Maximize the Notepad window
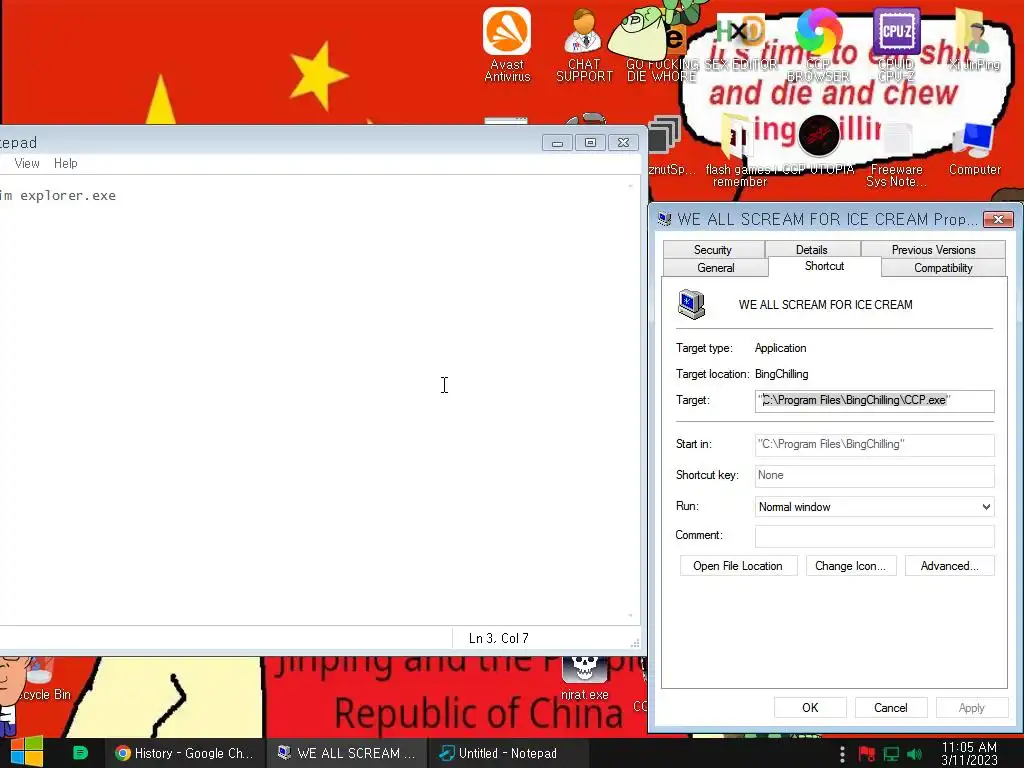 pos(590,143)
